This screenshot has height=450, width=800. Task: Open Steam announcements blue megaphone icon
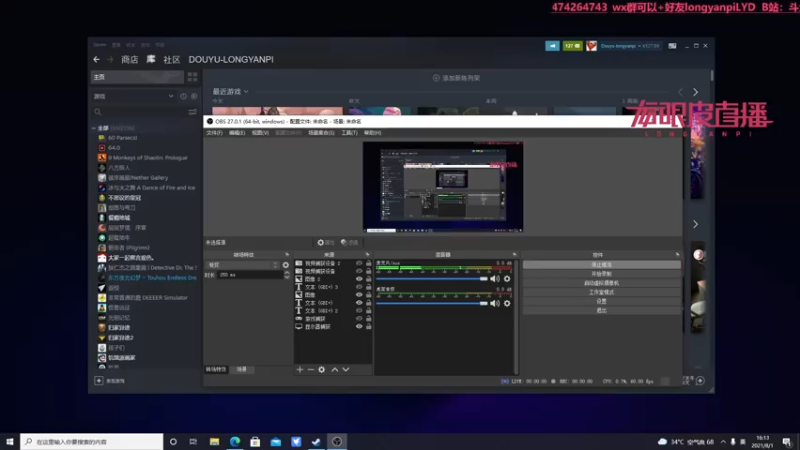(552, 46)
